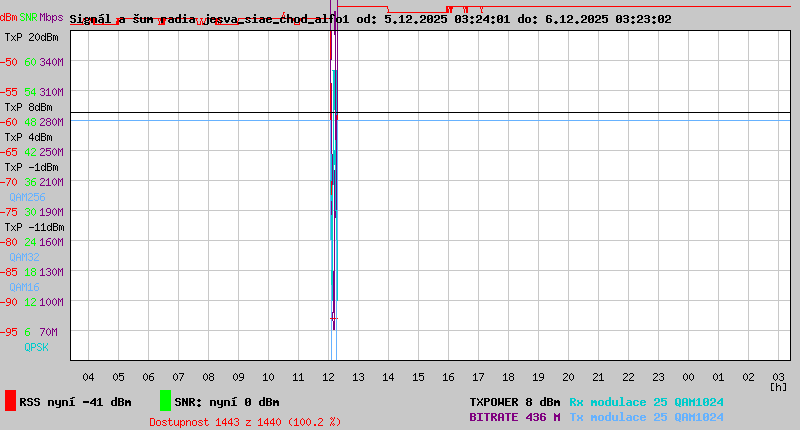Click the 12 hour mark on time axis
The image size is (800, 430).
click(328, 377)
